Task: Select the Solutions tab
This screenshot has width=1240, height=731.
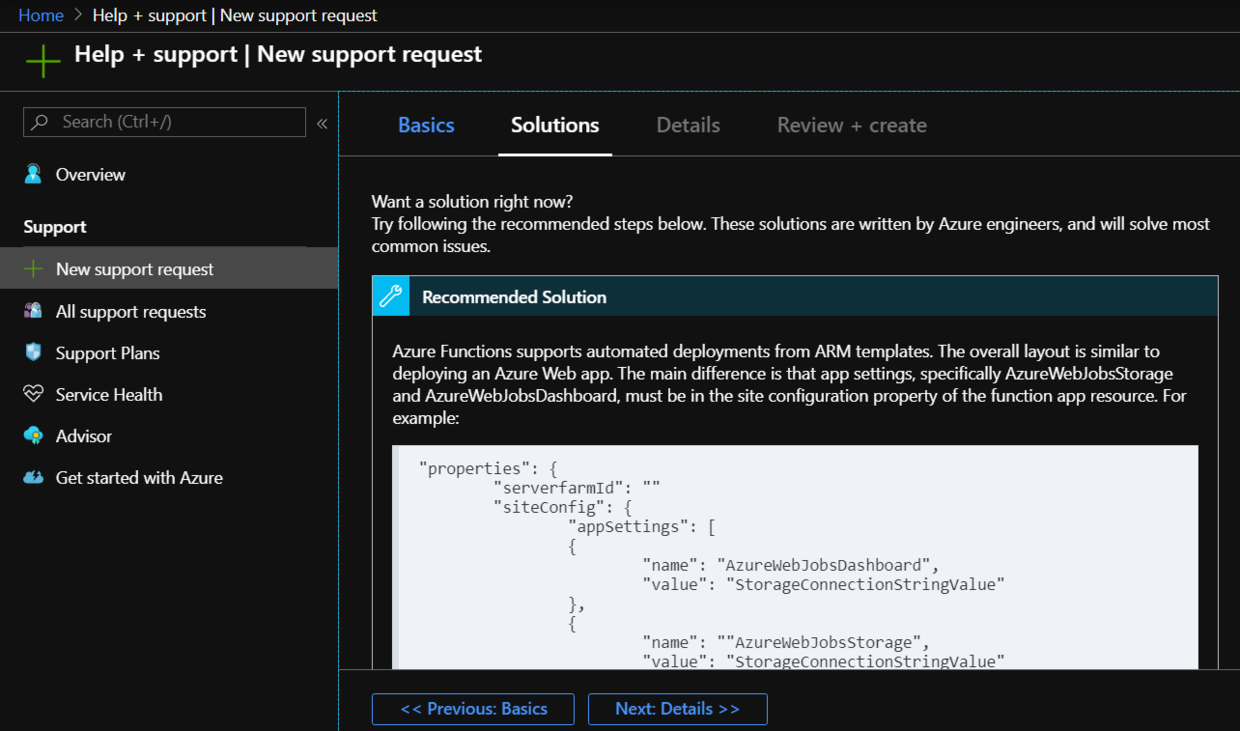Action: [x=555, y=125]
